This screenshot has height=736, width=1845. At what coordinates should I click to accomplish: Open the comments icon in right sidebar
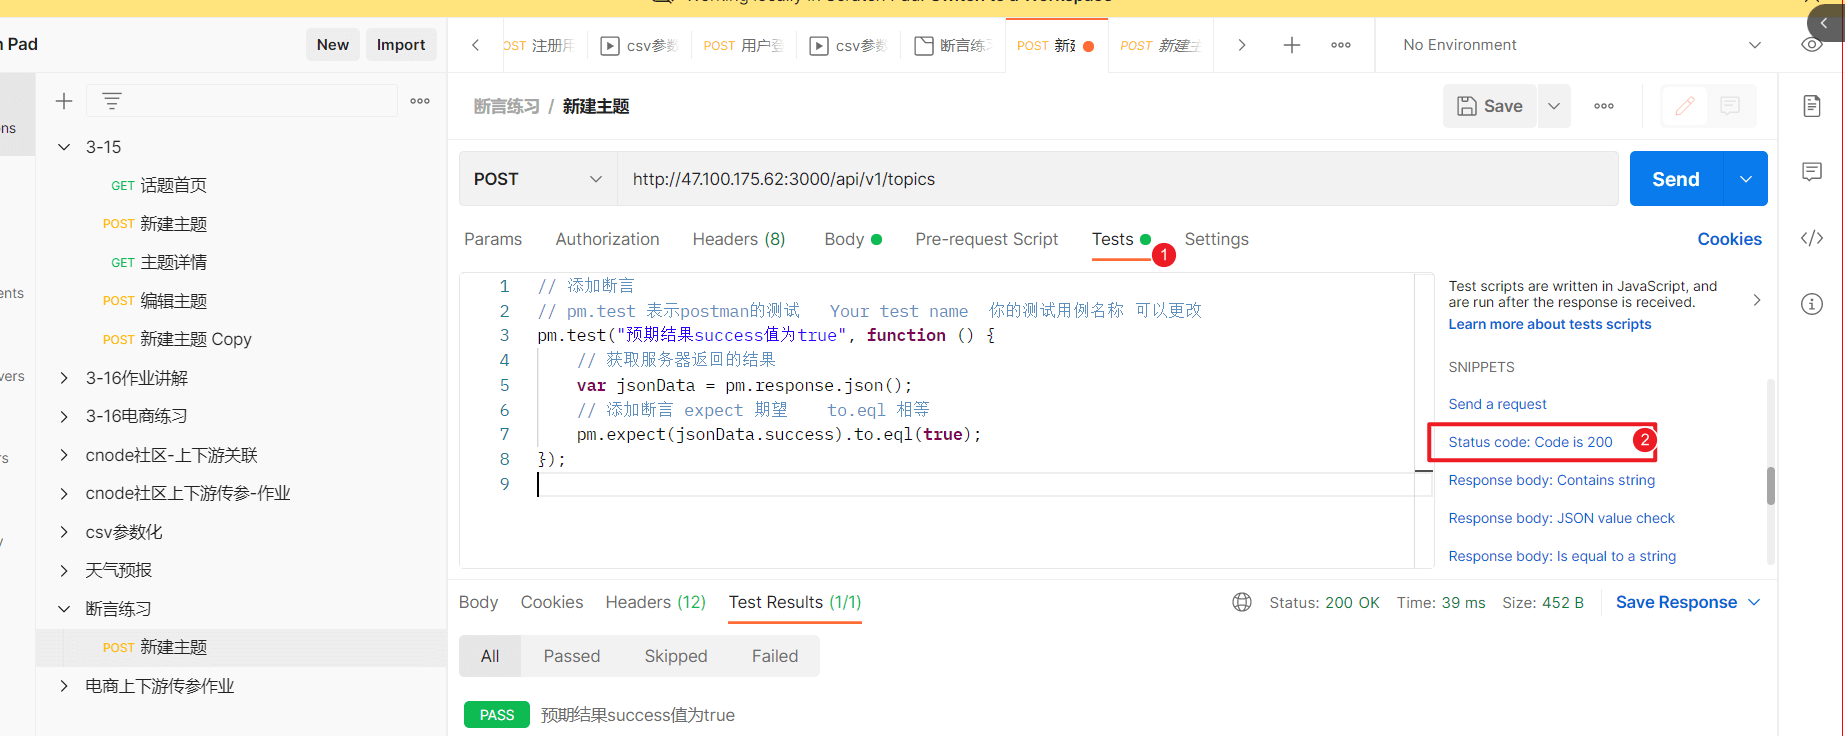pyautogui.click(x=1811, y=172)
